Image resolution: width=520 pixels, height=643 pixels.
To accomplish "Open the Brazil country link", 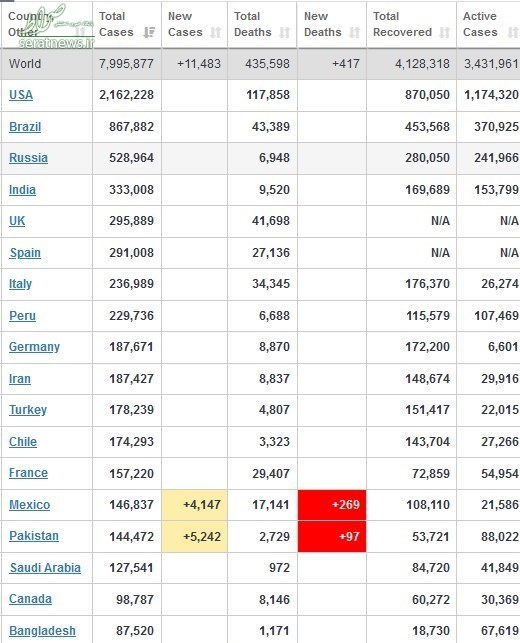I will click(x=25, y=127).
